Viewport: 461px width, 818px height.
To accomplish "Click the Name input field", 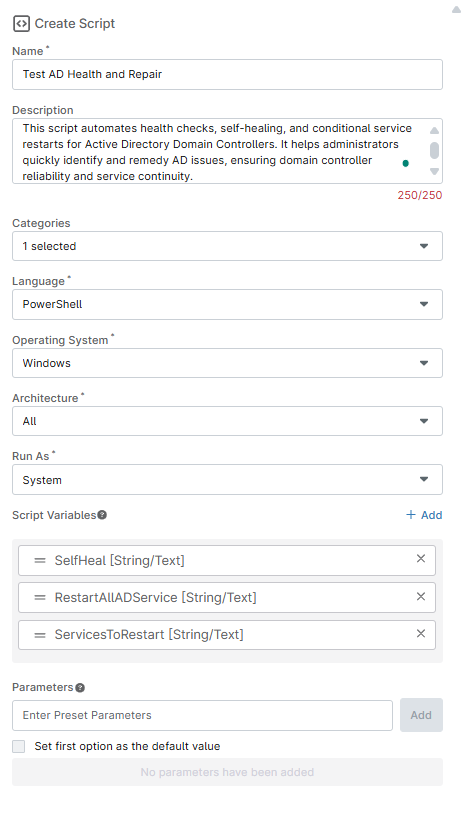I will 227,74.
